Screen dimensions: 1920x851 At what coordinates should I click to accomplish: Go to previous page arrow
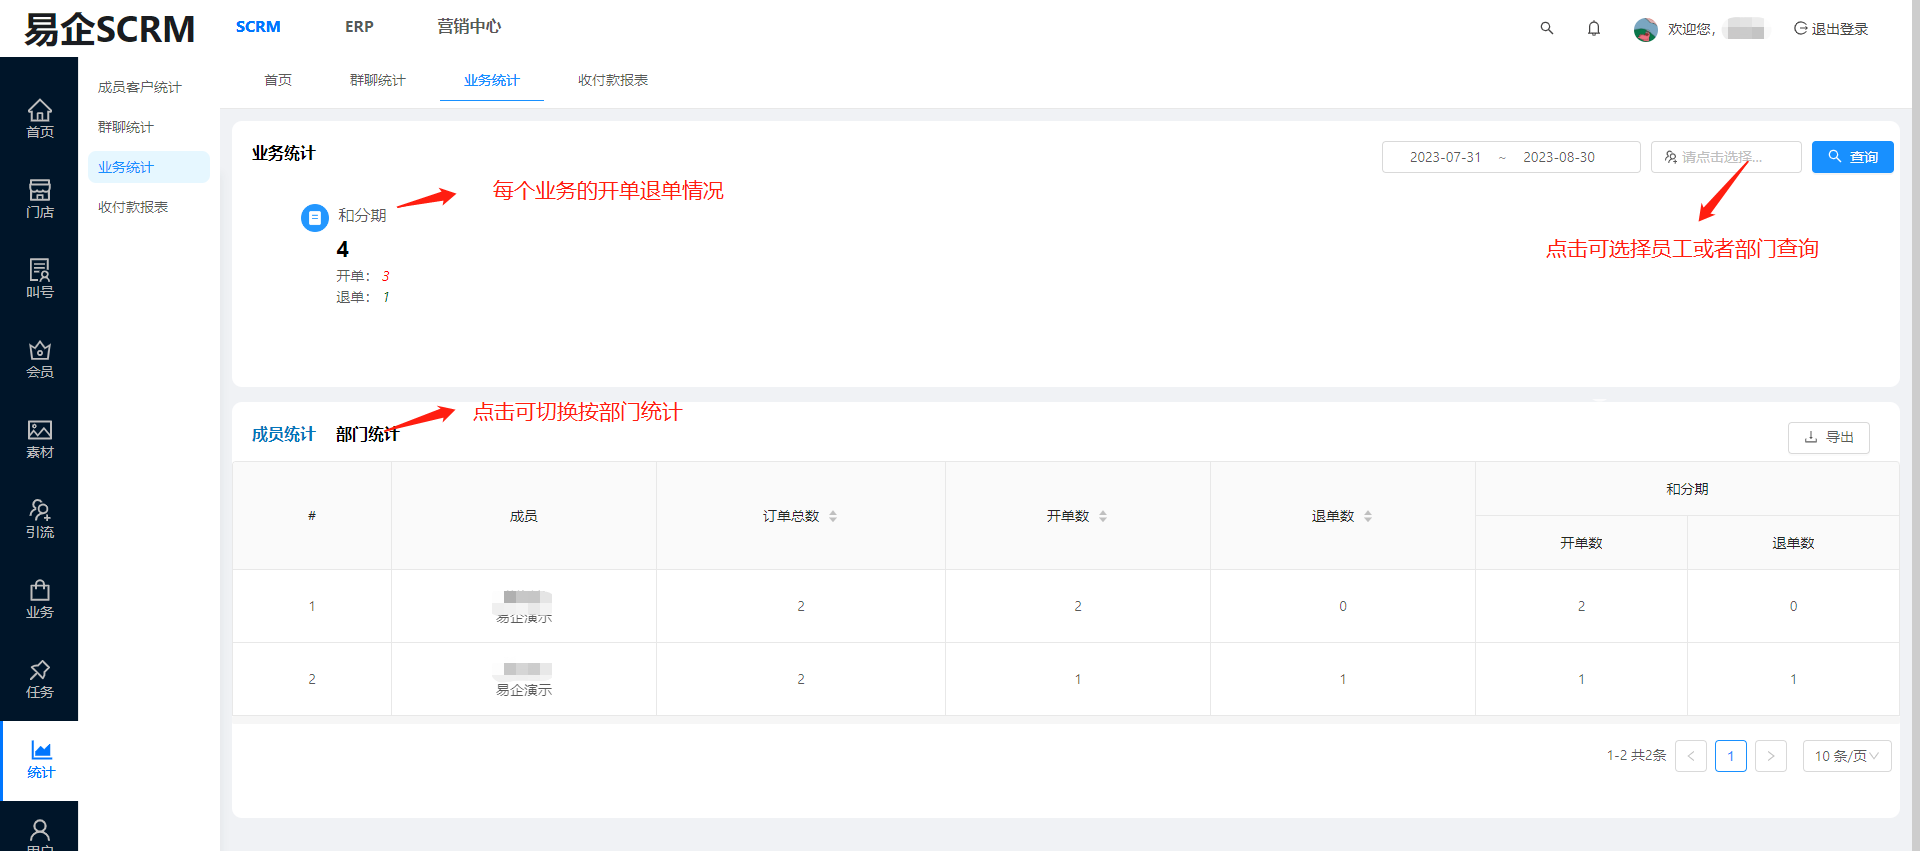point(1691,756)
